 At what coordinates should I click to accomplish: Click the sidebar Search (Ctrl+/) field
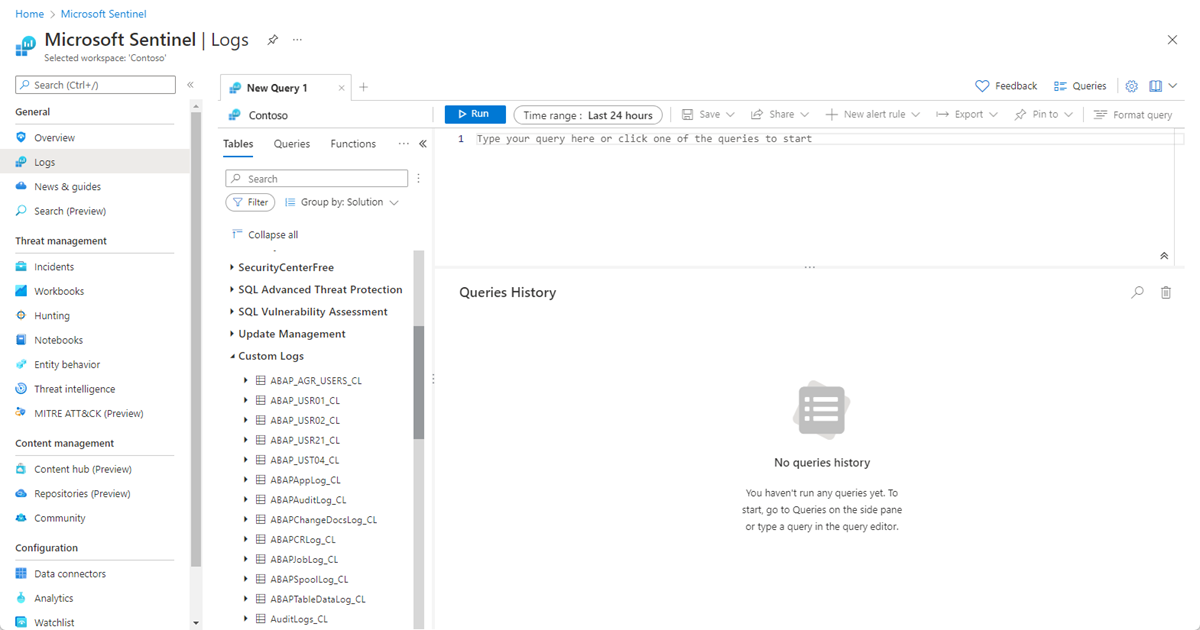coord(95,85)
